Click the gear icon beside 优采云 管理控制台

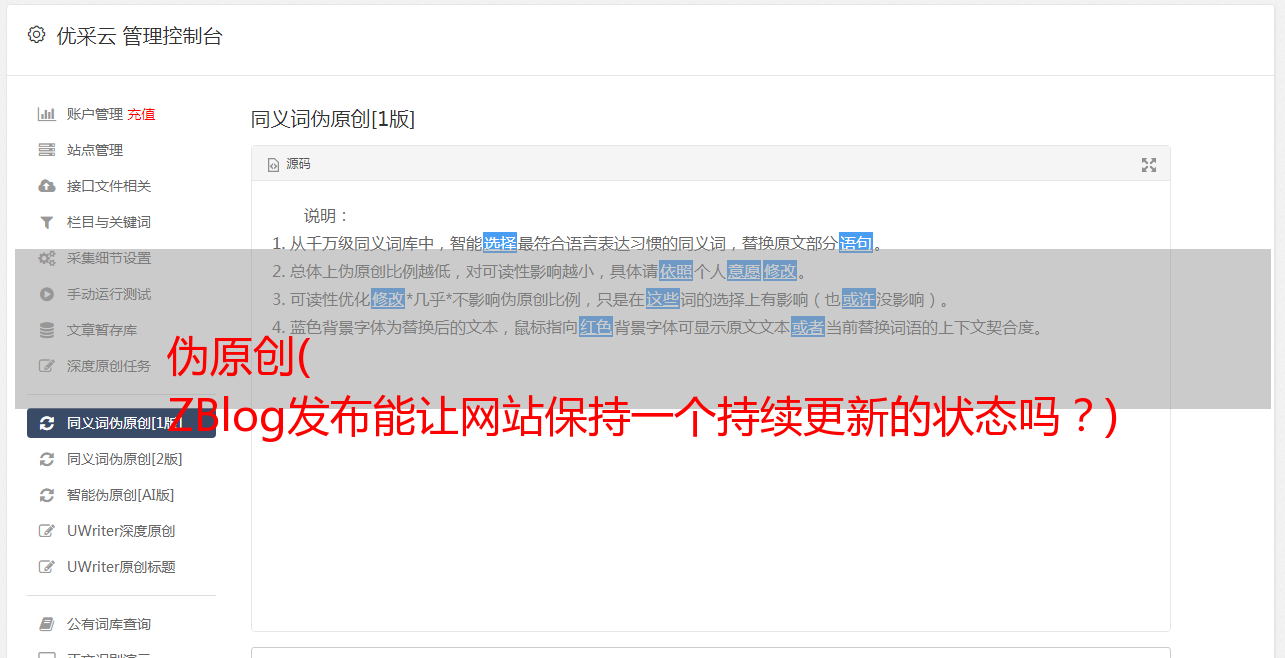pos(37,35)
